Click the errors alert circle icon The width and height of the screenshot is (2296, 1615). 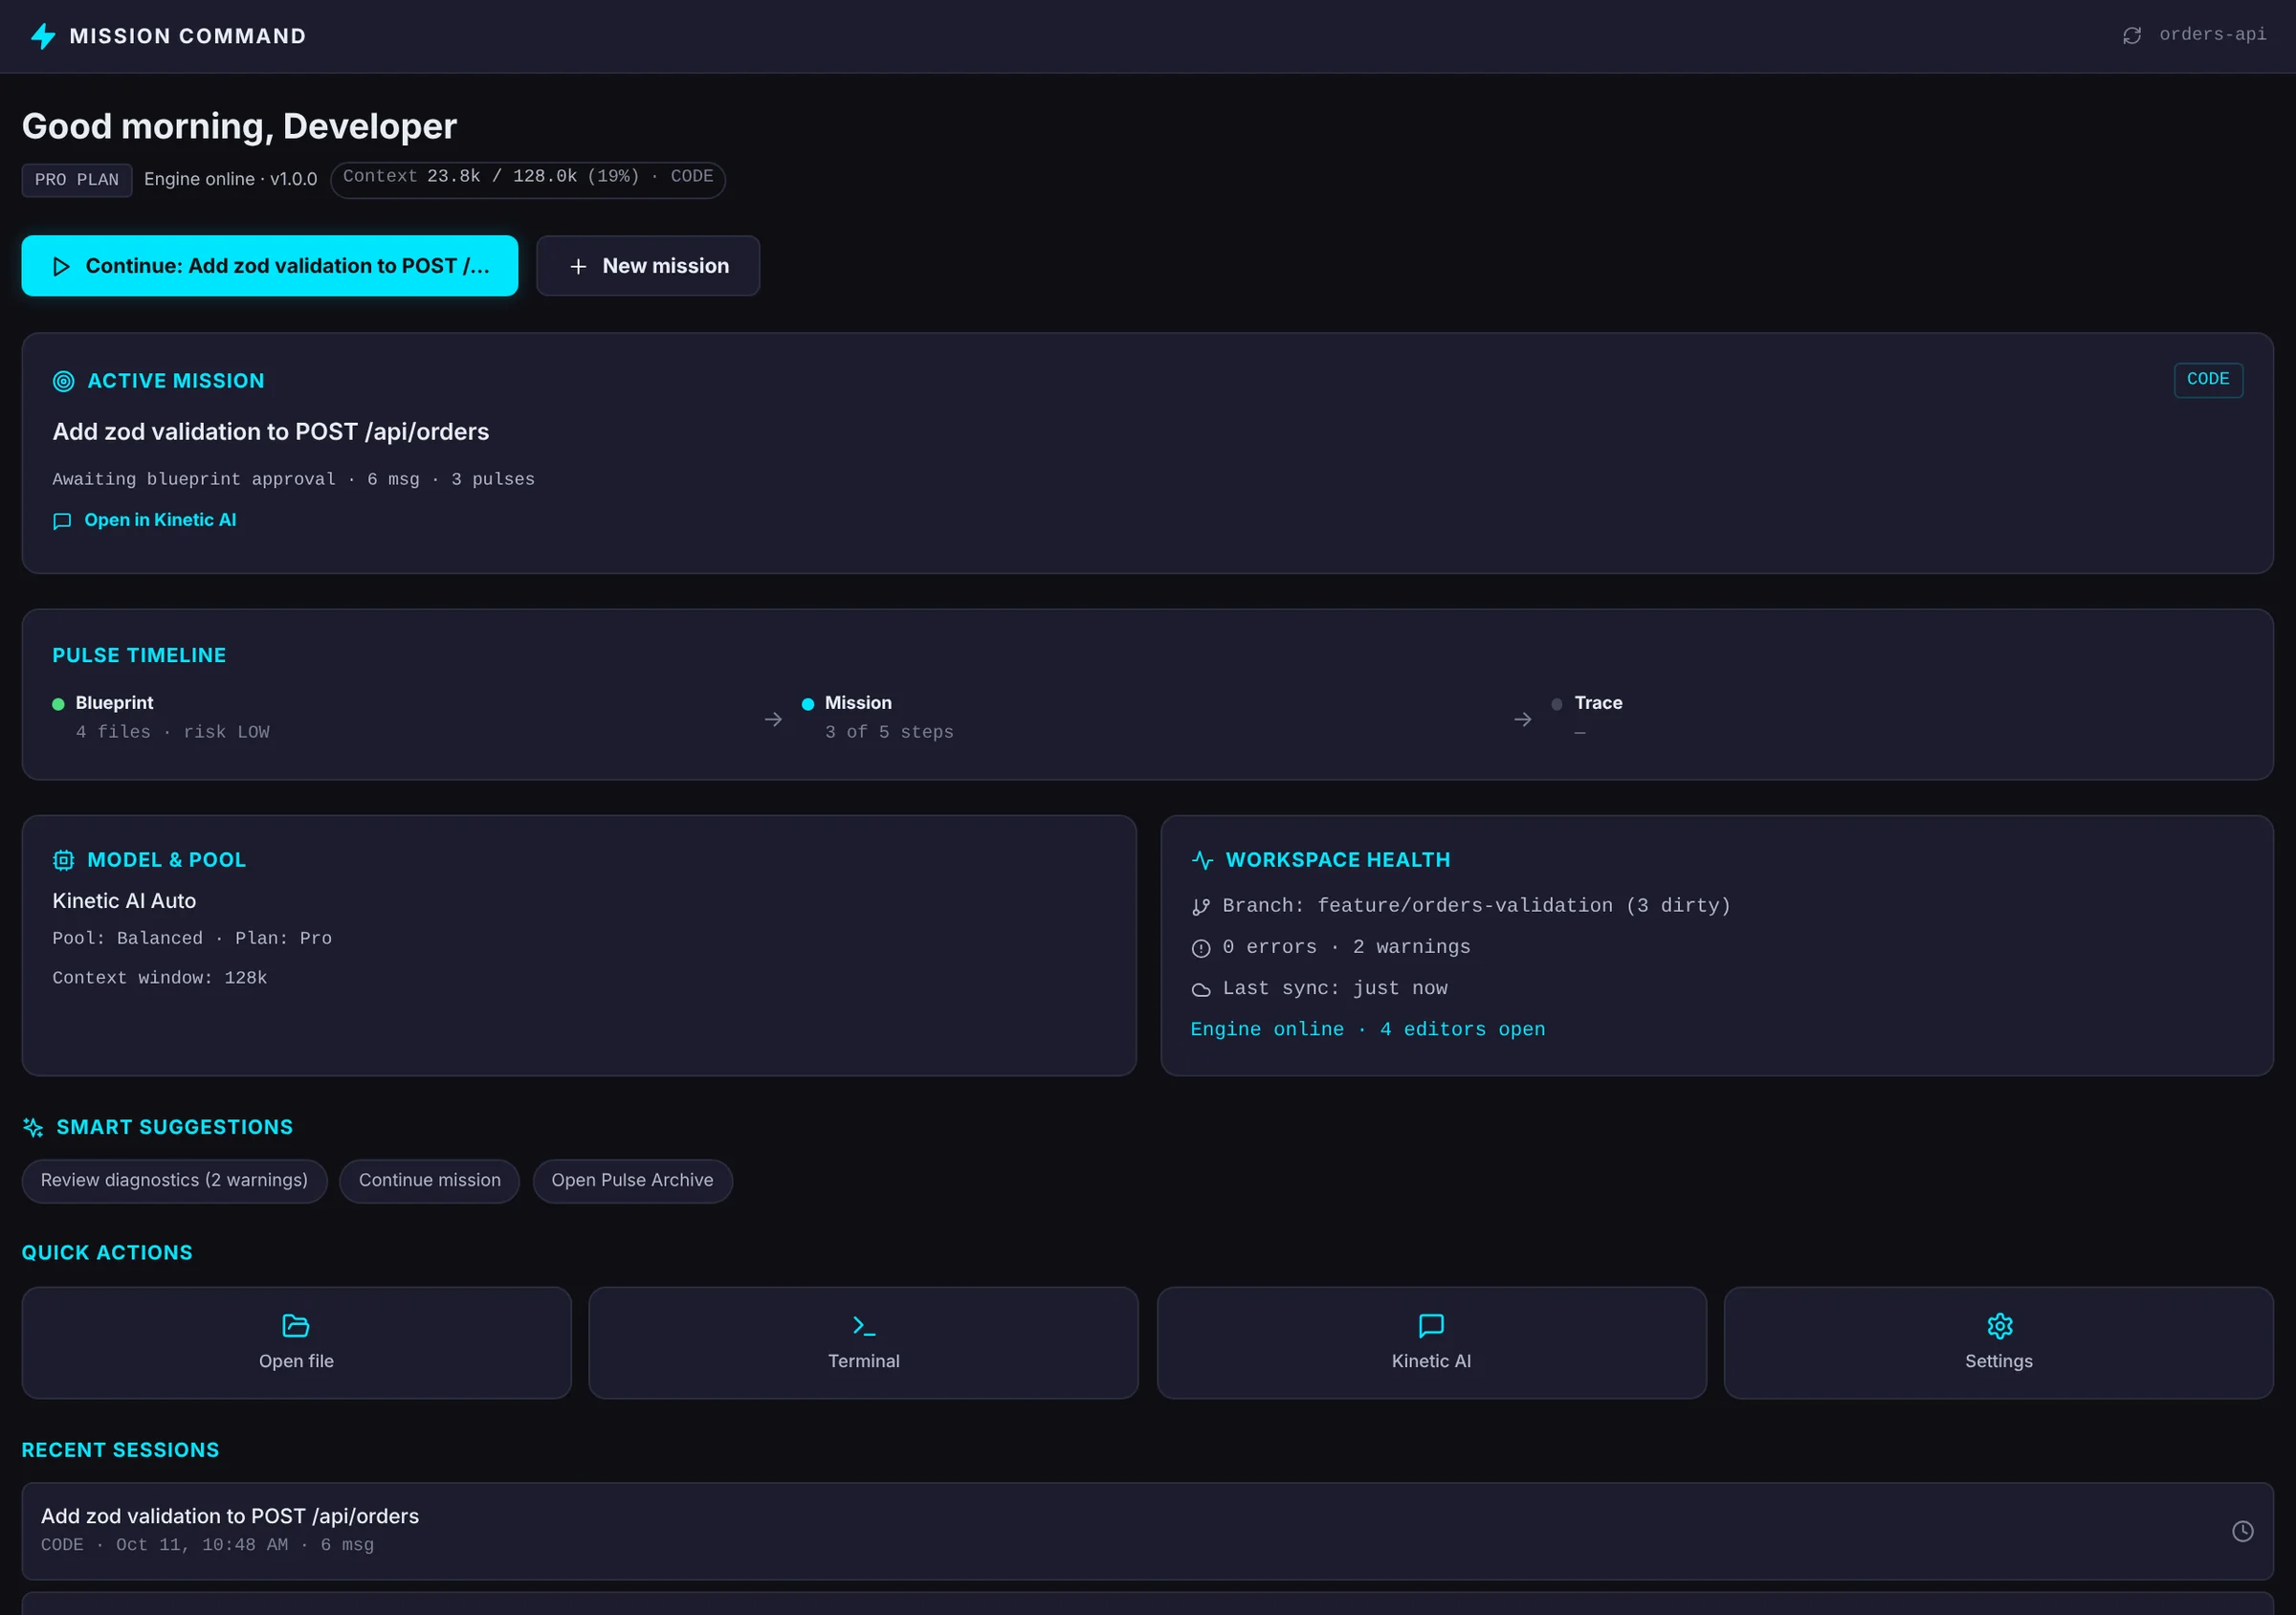tap(1201, 948)
